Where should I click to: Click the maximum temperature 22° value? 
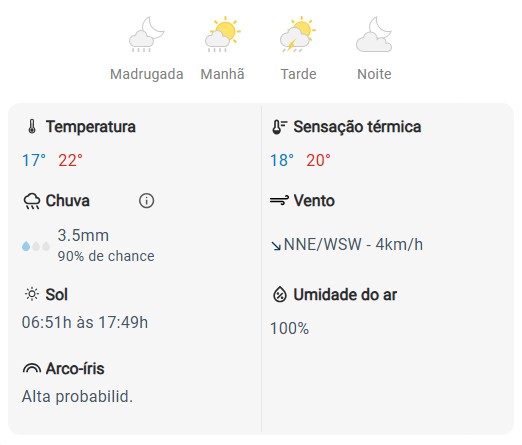coord(70,160)
